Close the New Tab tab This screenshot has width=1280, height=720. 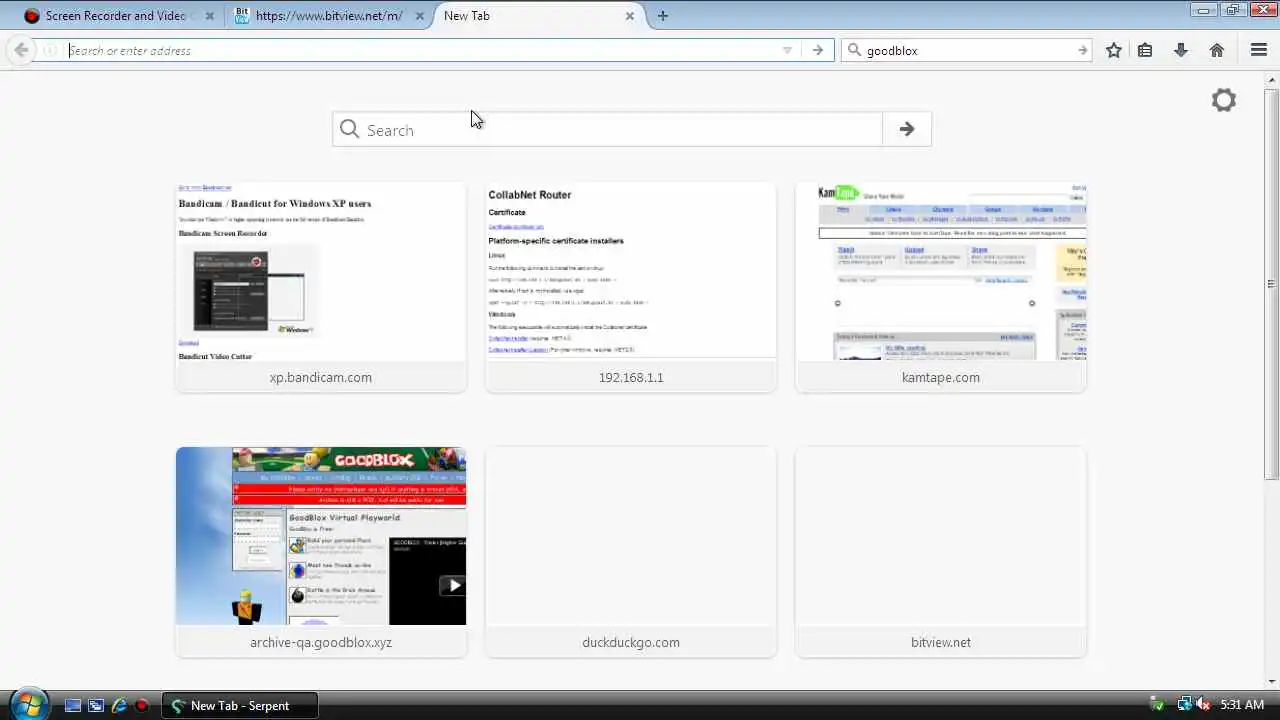click(630, 16)
